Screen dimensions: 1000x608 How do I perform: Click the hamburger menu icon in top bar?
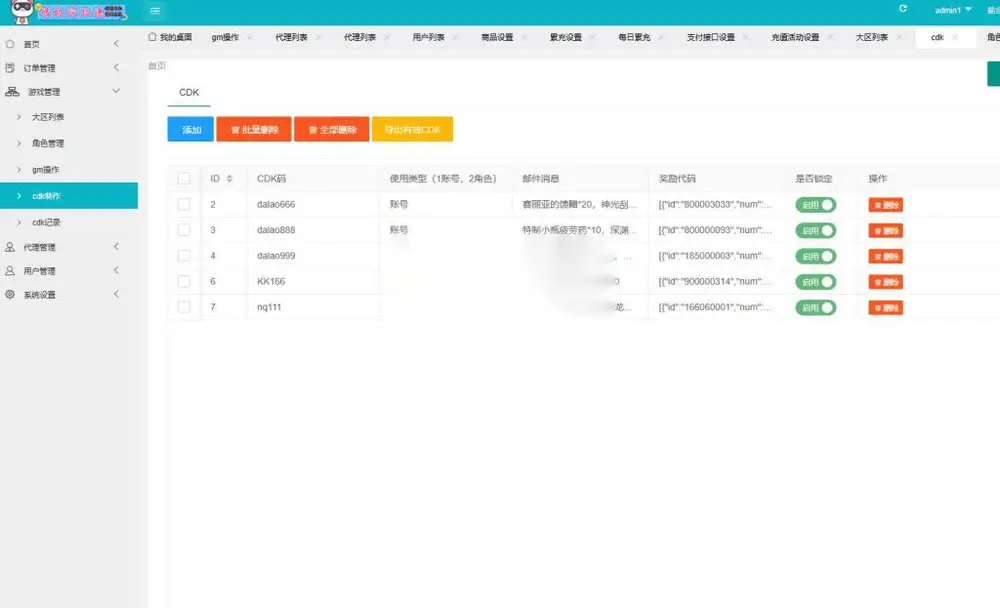(155, 11)
